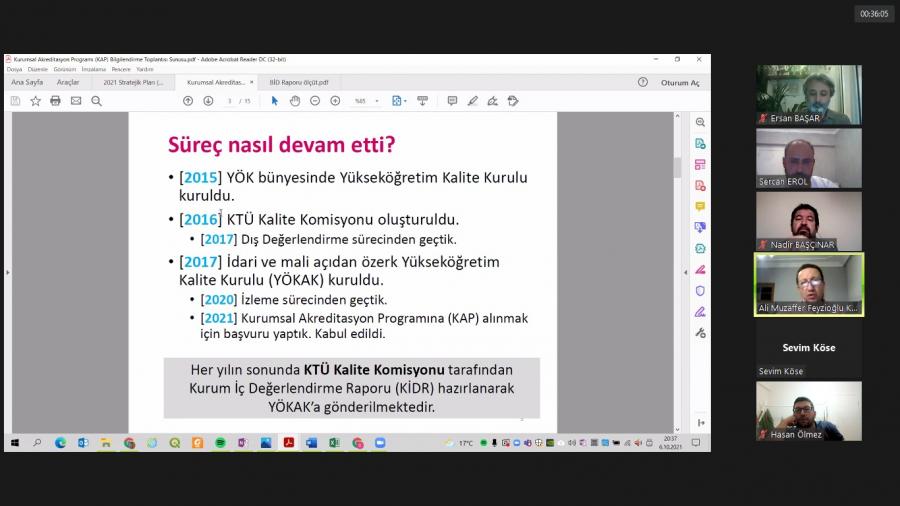Go to next page with down arrow

coord(208,101)
